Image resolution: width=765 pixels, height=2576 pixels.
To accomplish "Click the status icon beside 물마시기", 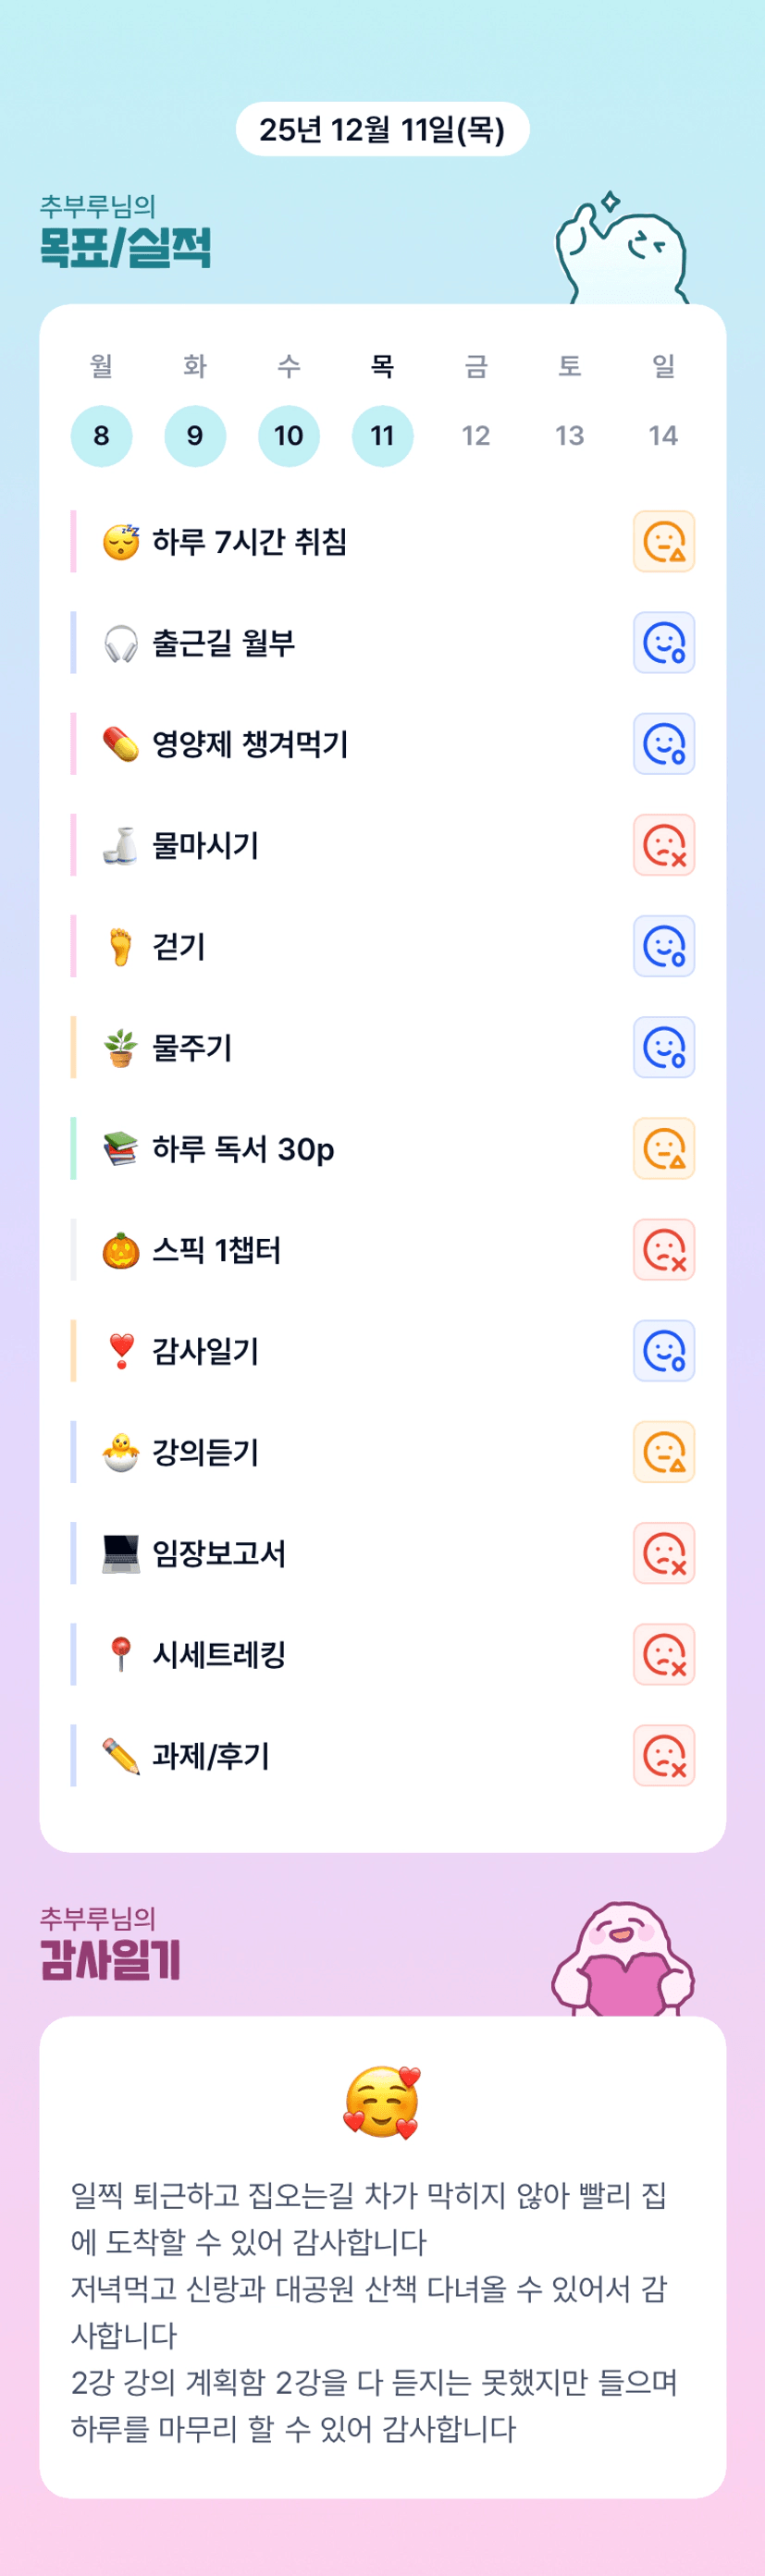I will tap(663, 845).
